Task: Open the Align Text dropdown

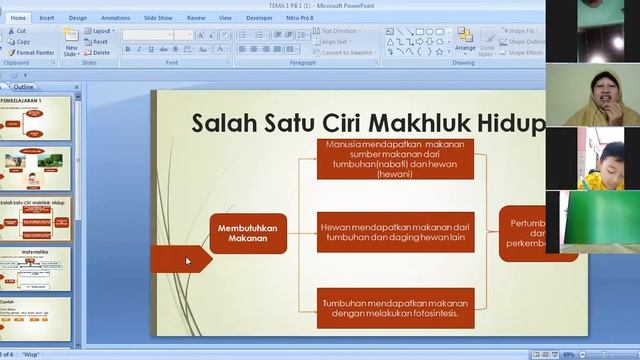Action: [332, 42]
